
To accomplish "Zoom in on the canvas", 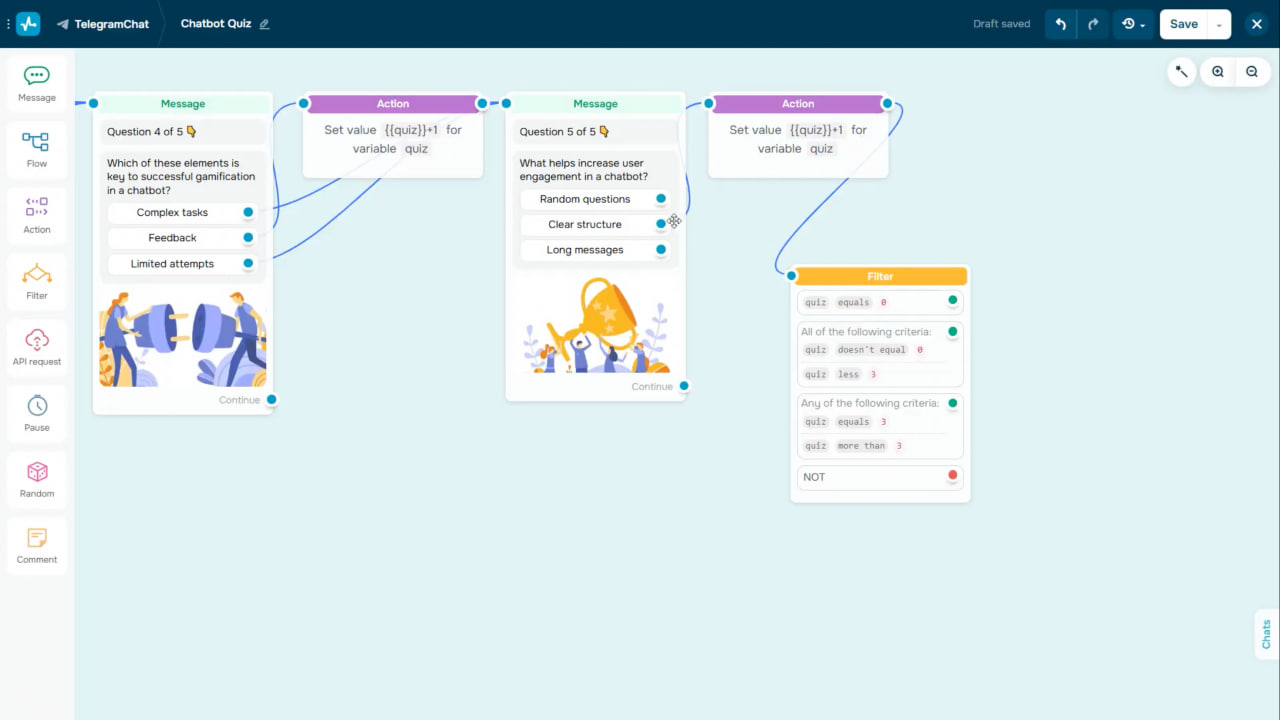I will [x=1218, y=72].
